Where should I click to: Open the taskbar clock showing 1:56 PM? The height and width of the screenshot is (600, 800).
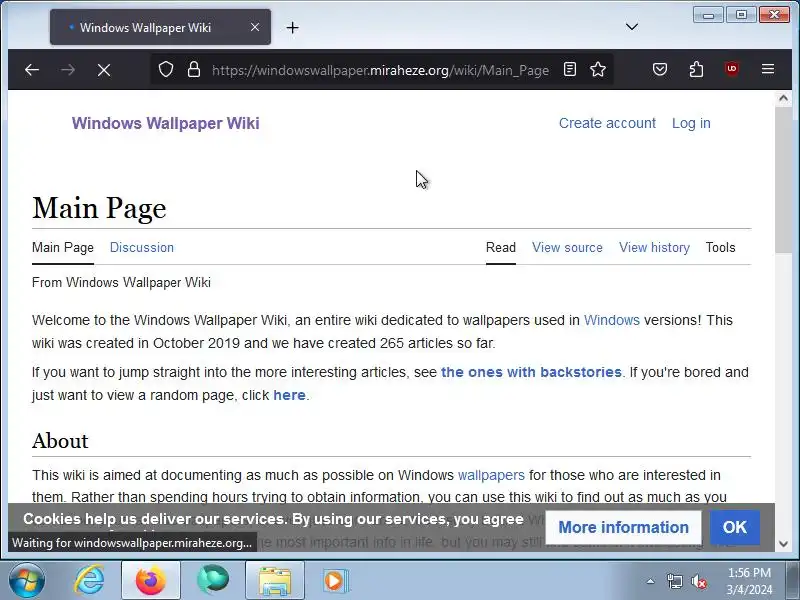coord(749,581)
